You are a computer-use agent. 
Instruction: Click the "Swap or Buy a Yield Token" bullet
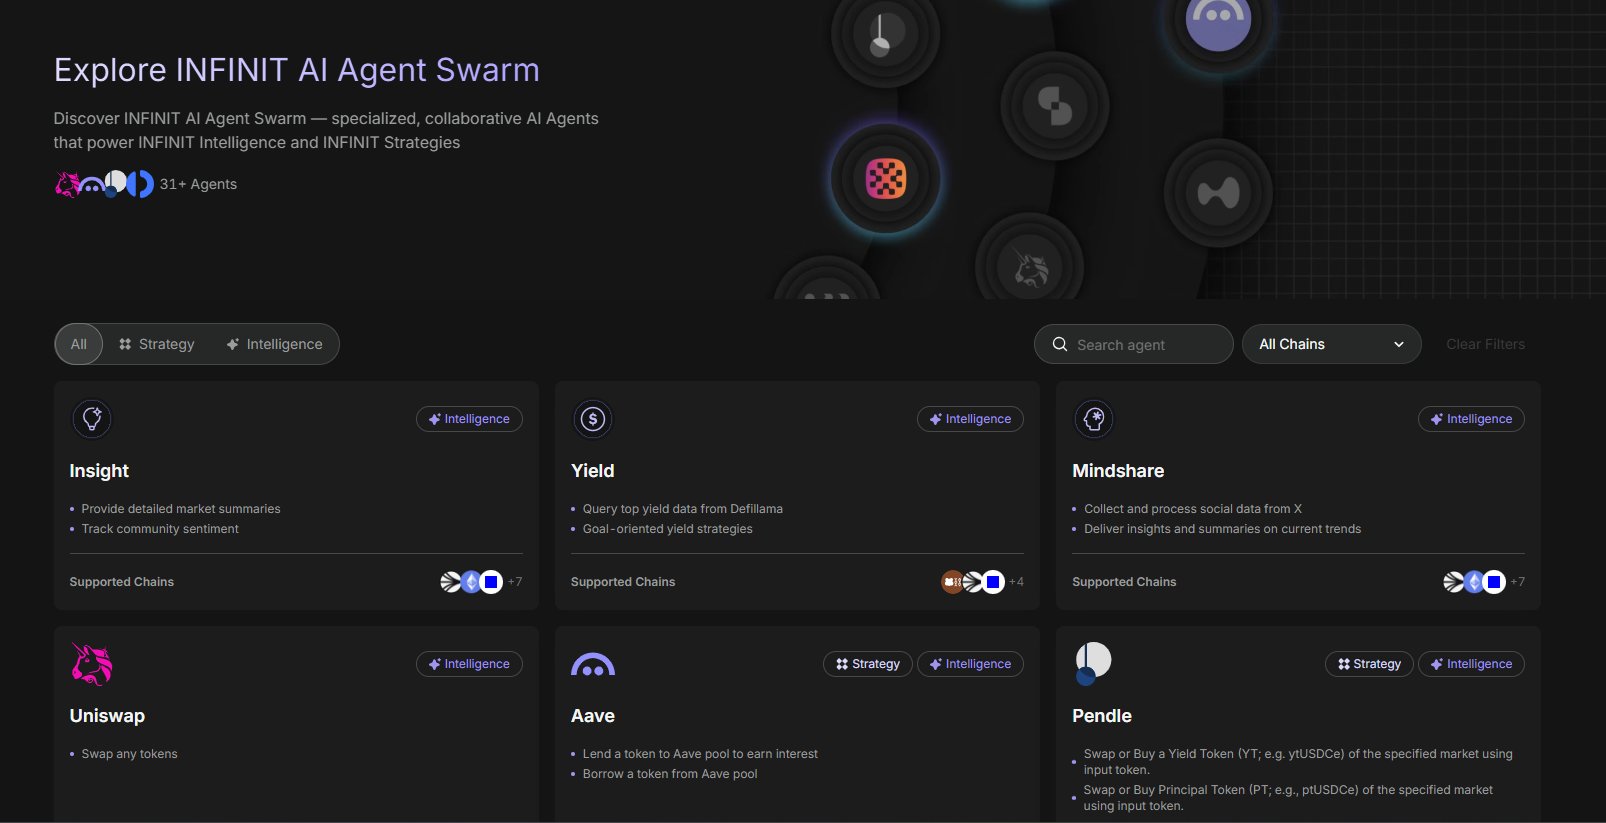pos(1298,762)
